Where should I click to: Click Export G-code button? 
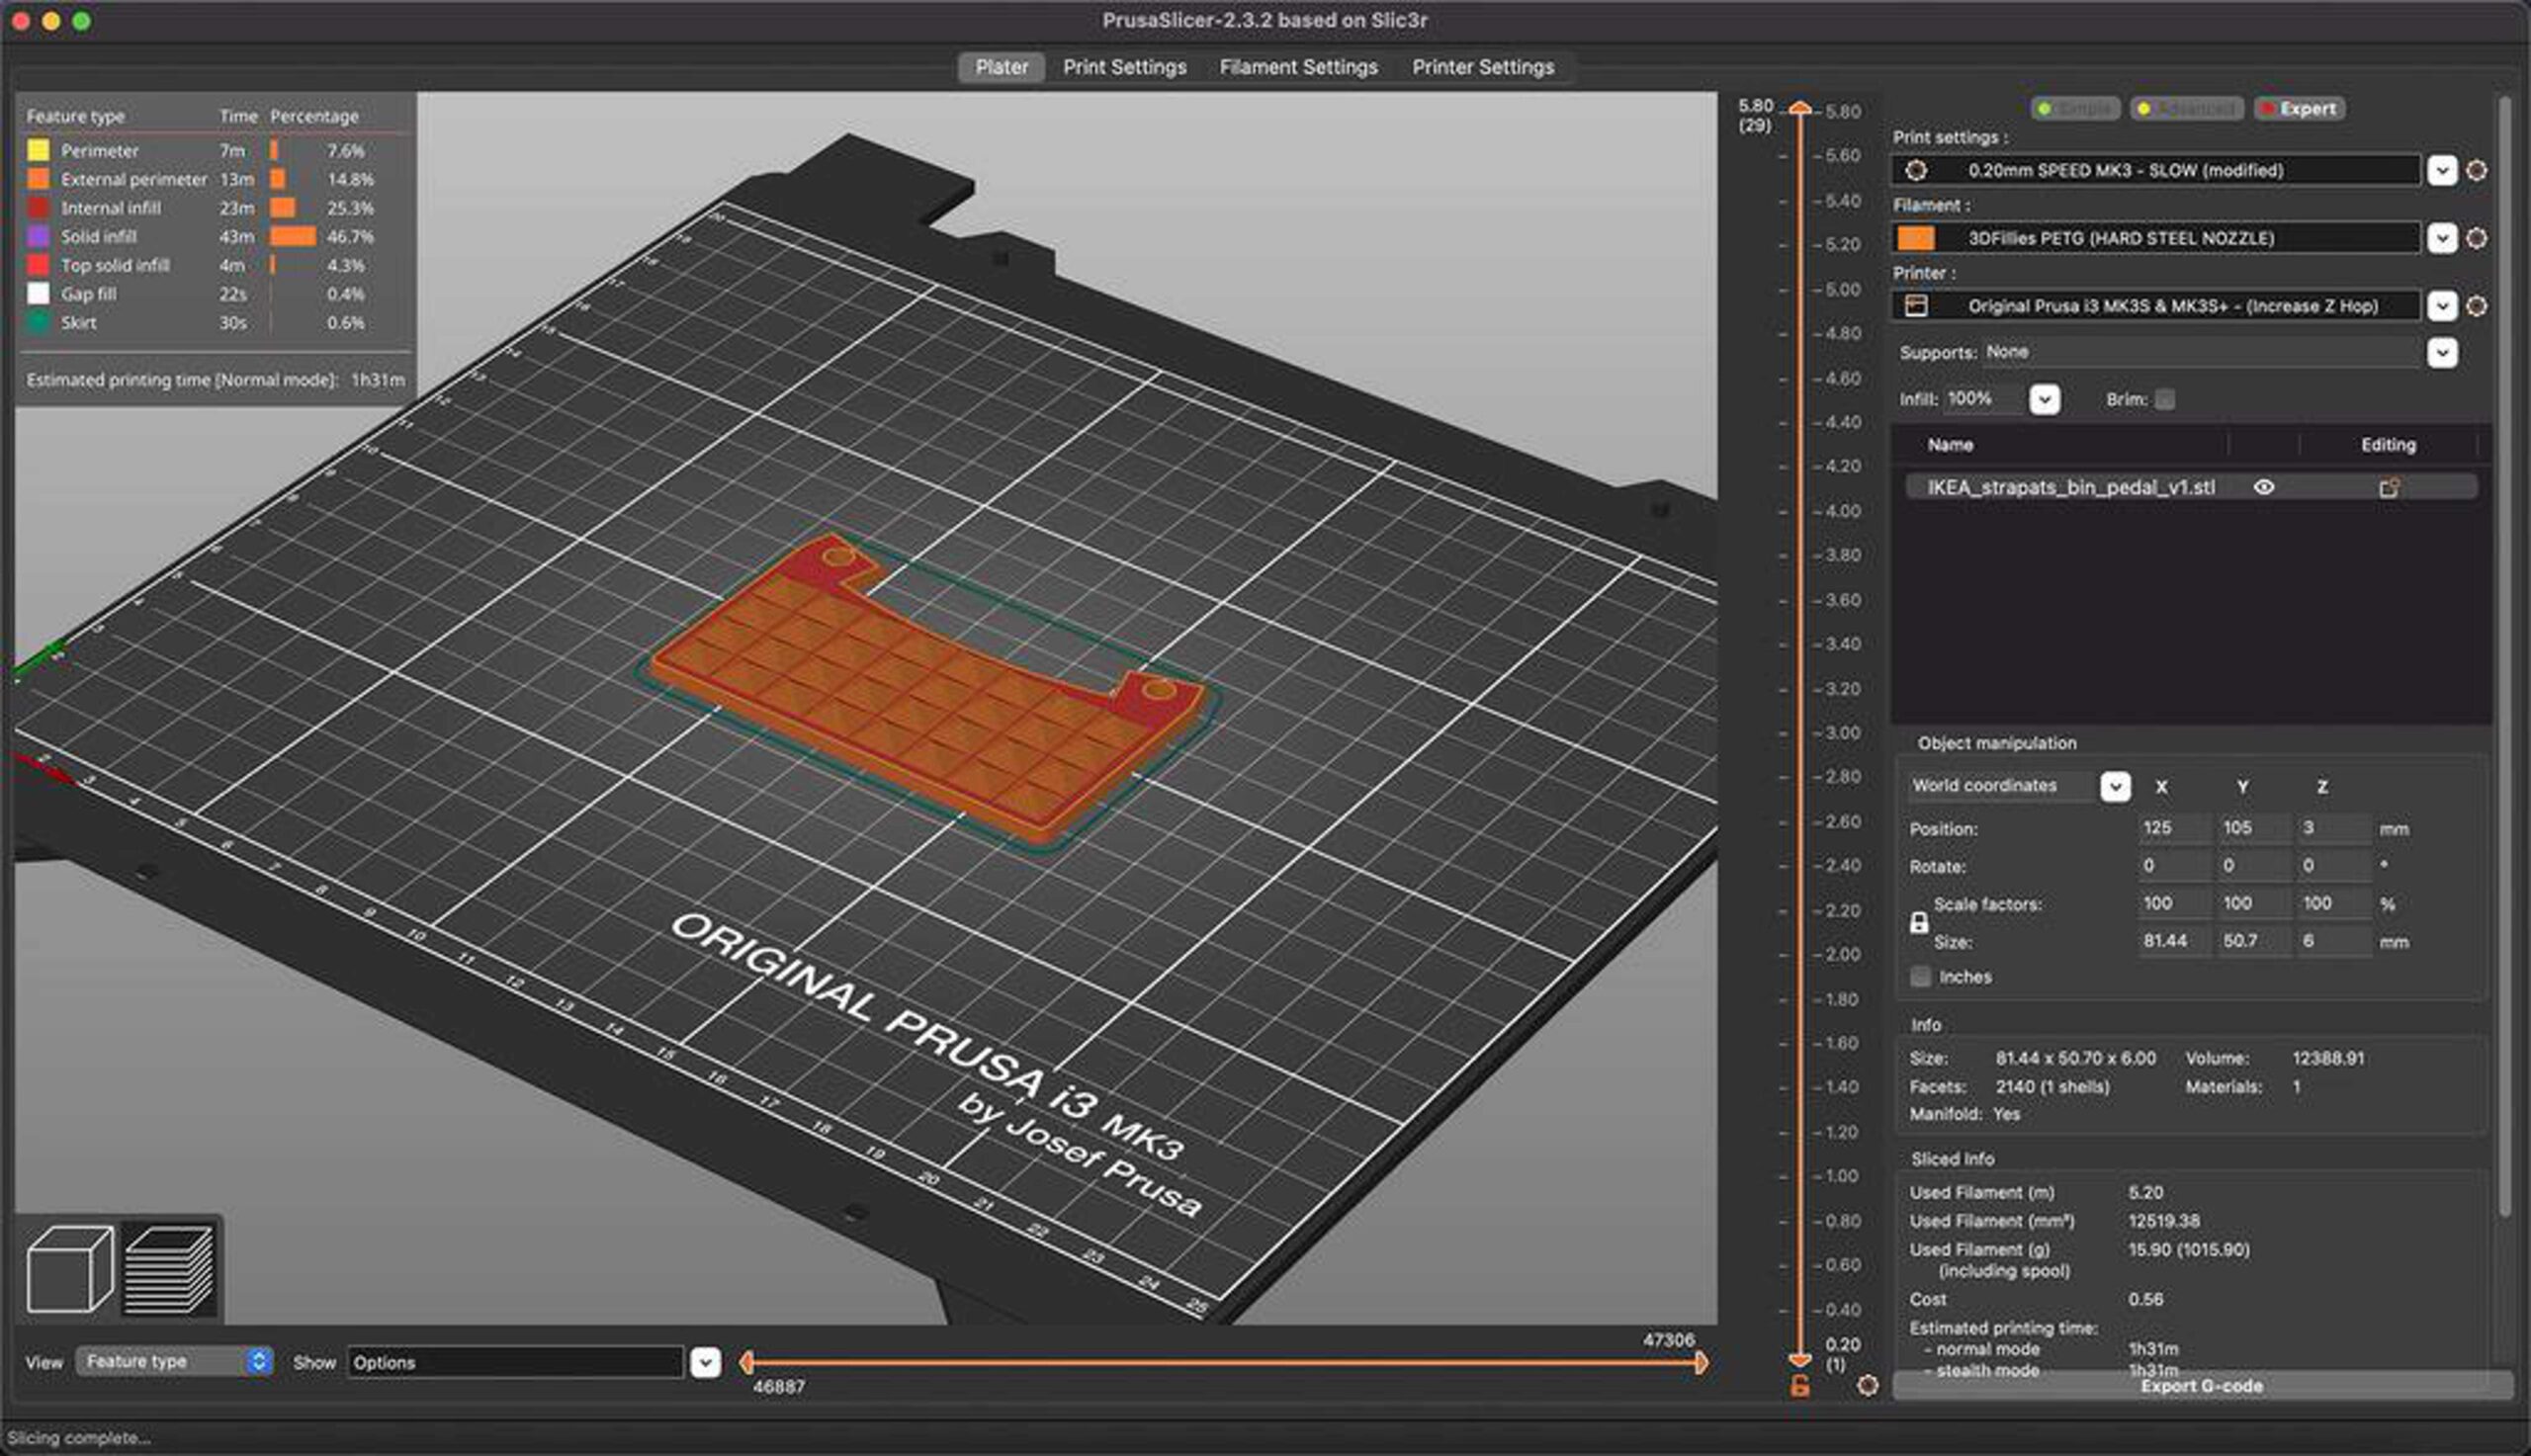tap(2201, 1386)
